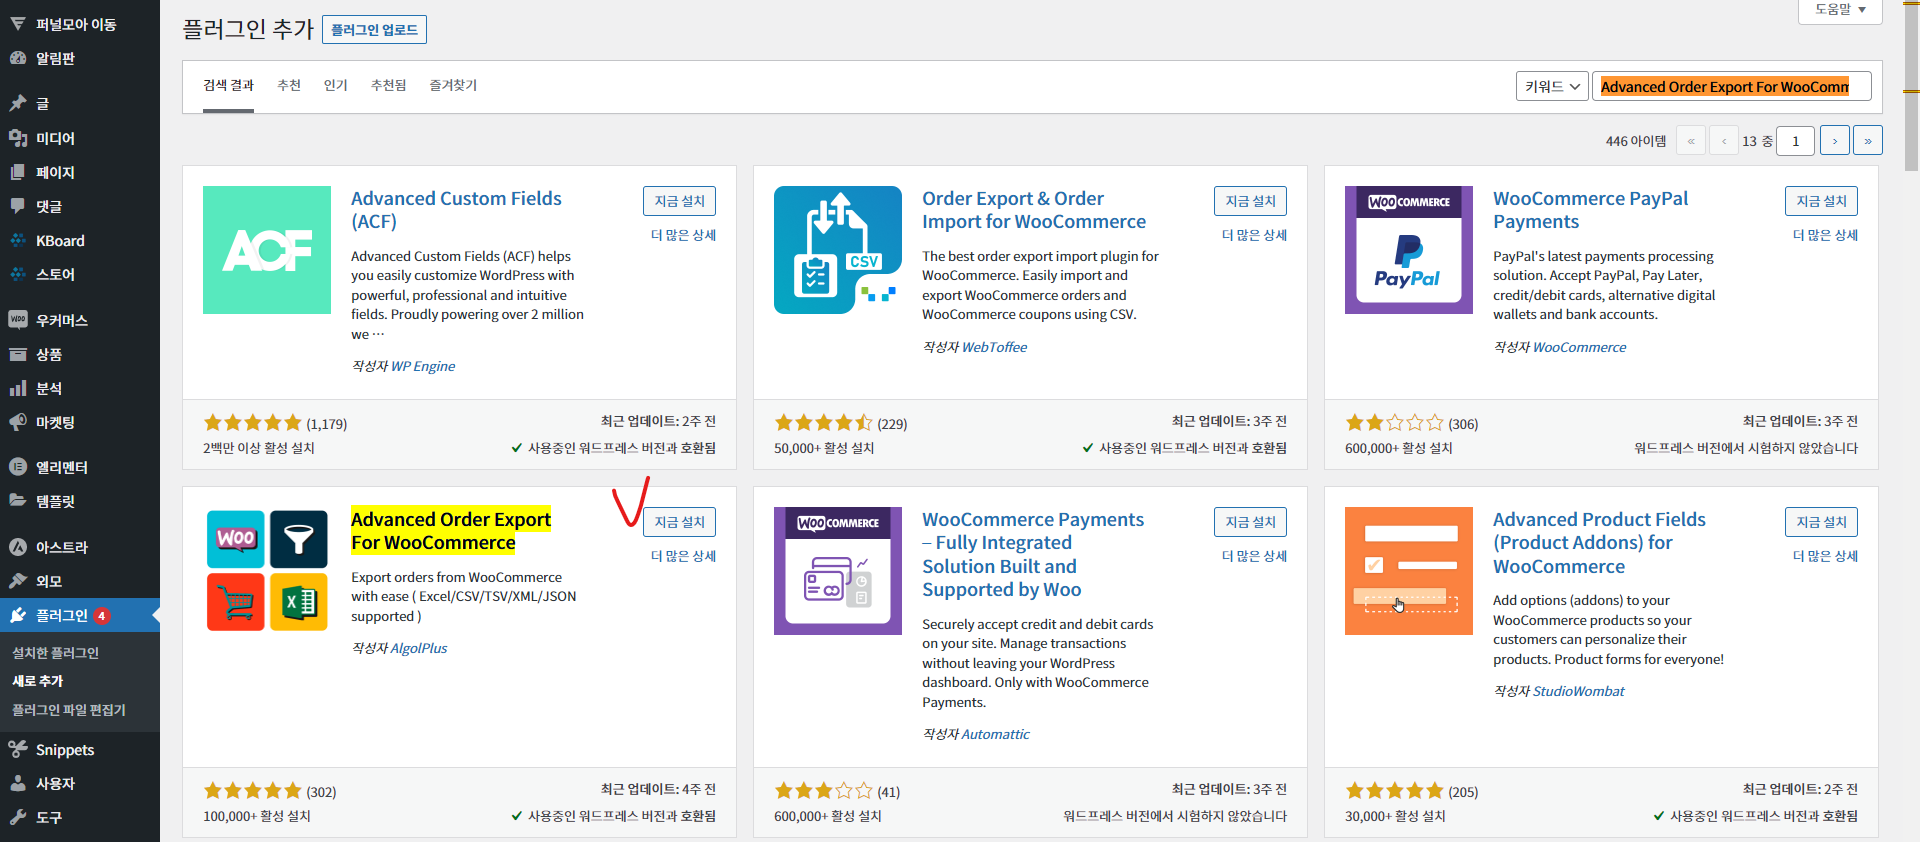Go to next page of plugin results

coord(1835,141)
